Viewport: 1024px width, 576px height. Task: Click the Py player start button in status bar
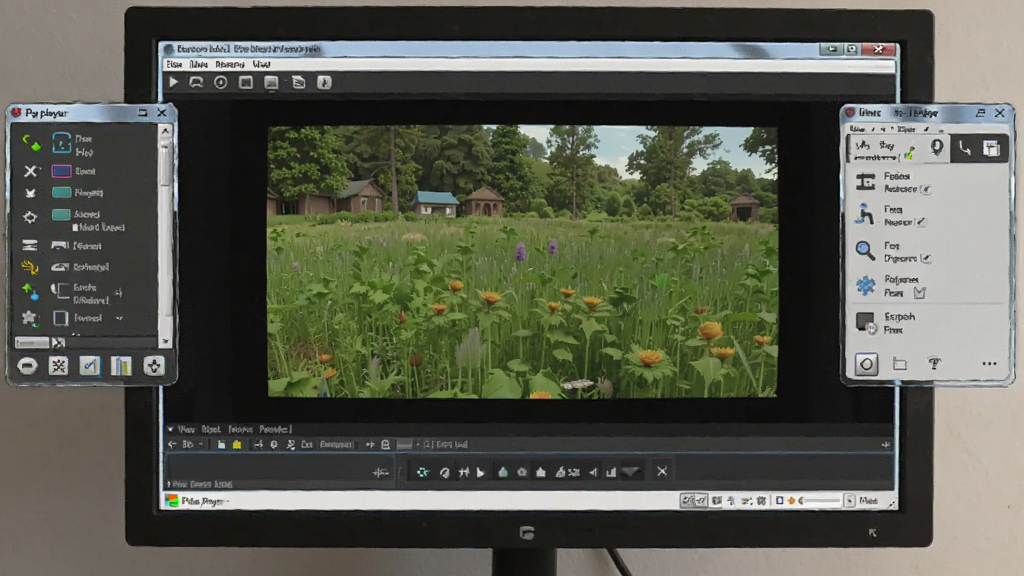(196, 501)
